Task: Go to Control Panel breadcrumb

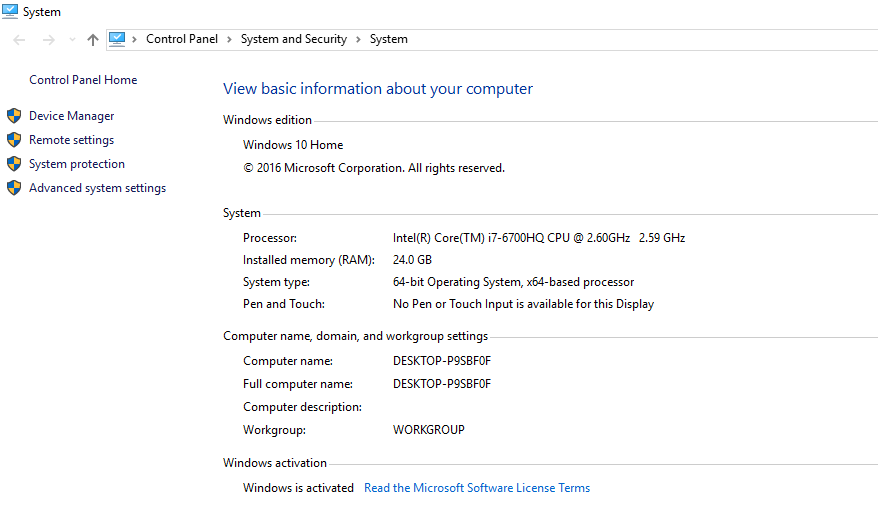Action: coord(181,39)
